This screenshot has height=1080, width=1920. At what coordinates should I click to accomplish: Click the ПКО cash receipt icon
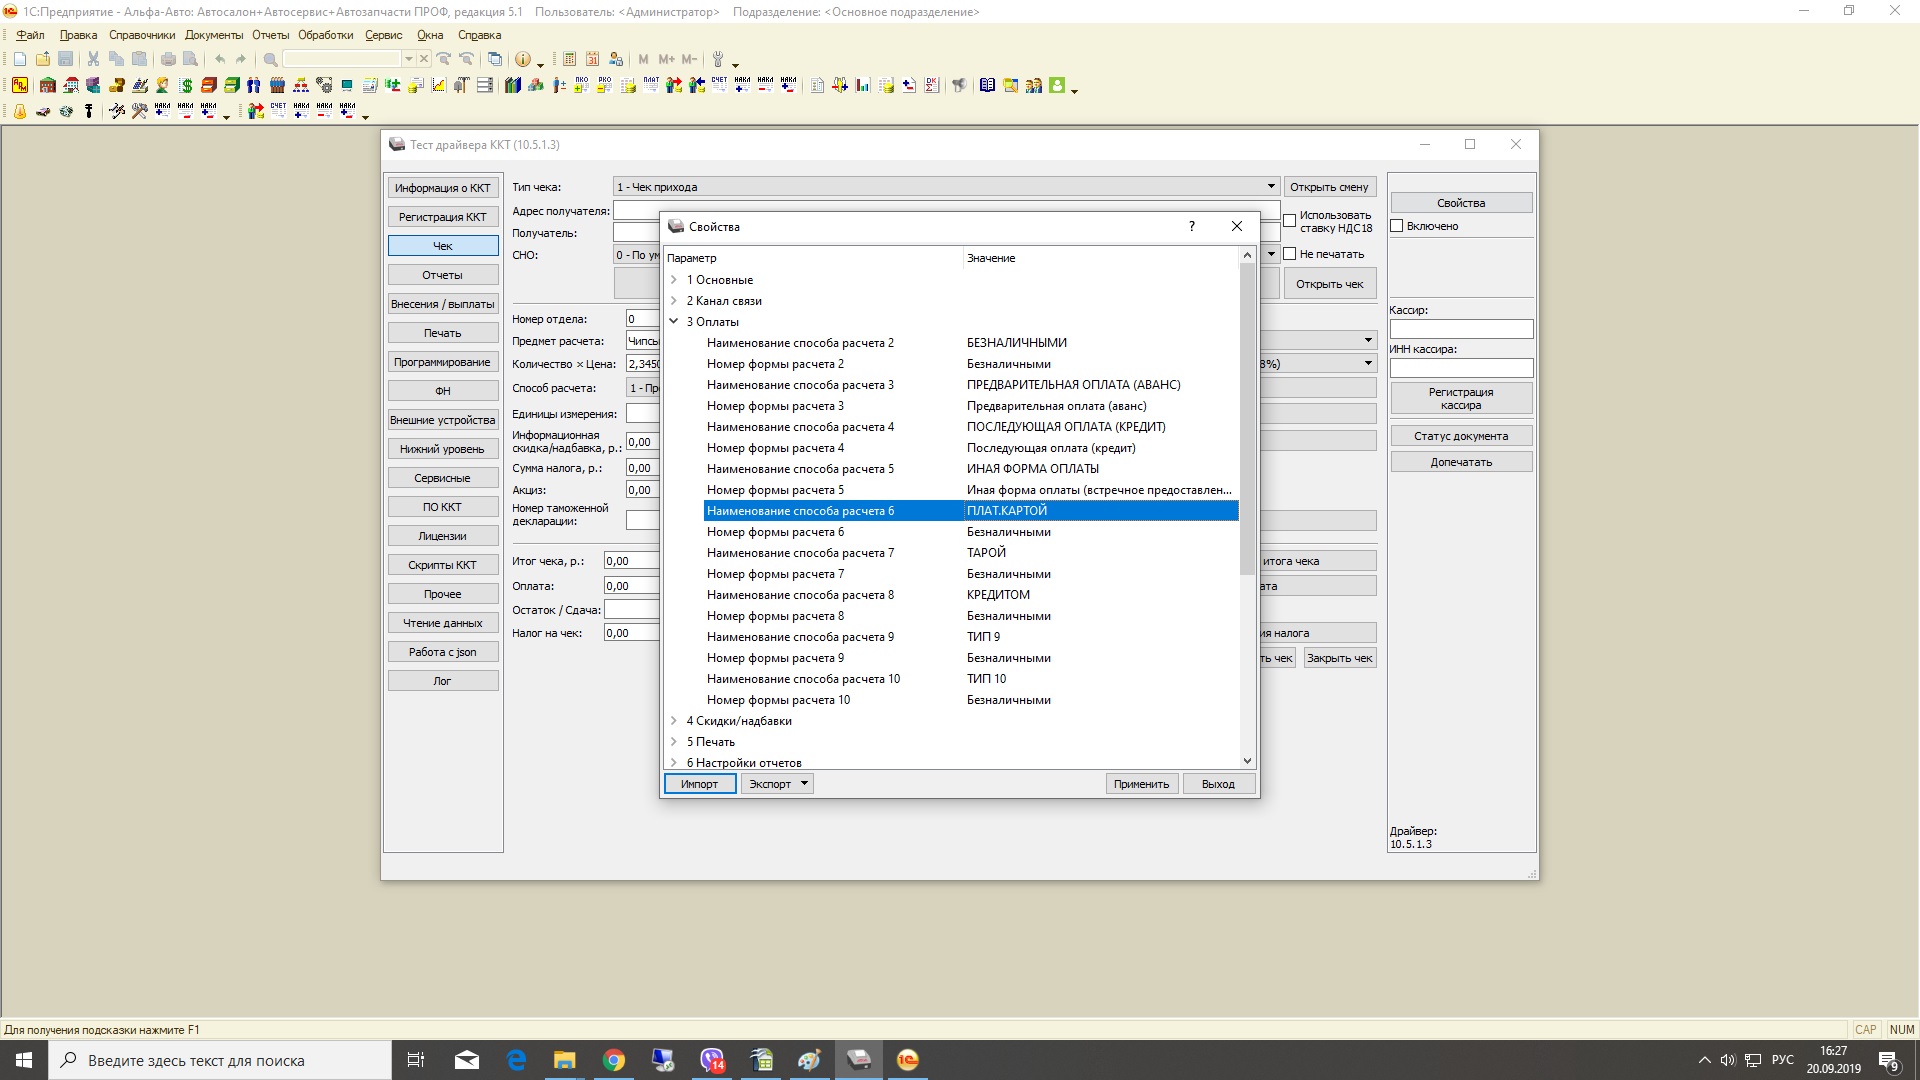tap(581, 85)
